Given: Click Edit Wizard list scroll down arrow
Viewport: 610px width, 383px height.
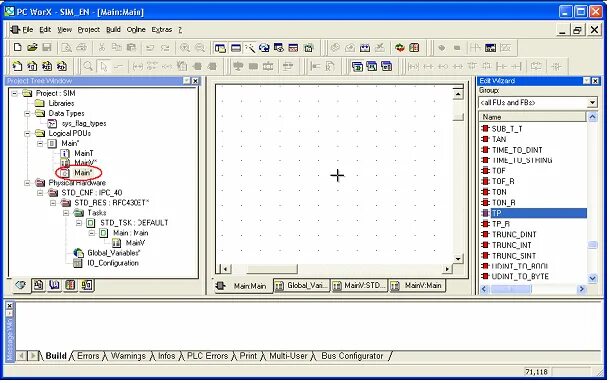Looking at the screenshot, I should pyautogui.click(x=592, y=278).
